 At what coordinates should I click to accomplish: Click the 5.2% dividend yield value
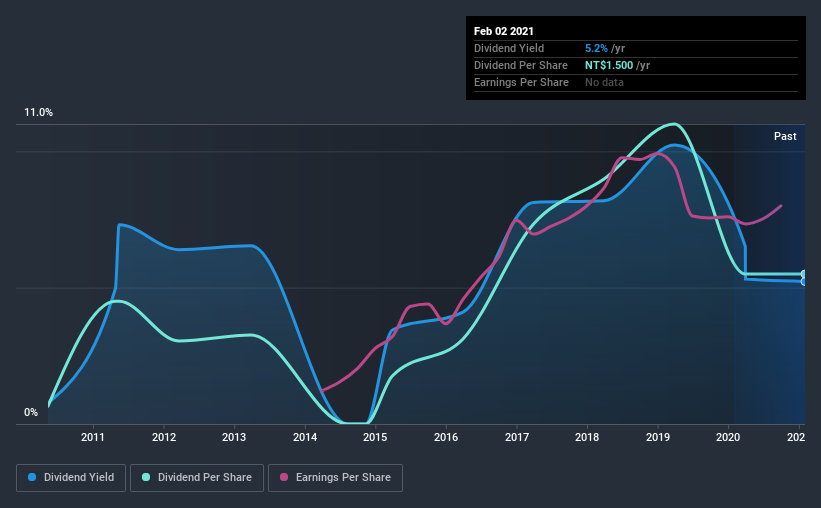pos(596,48)
